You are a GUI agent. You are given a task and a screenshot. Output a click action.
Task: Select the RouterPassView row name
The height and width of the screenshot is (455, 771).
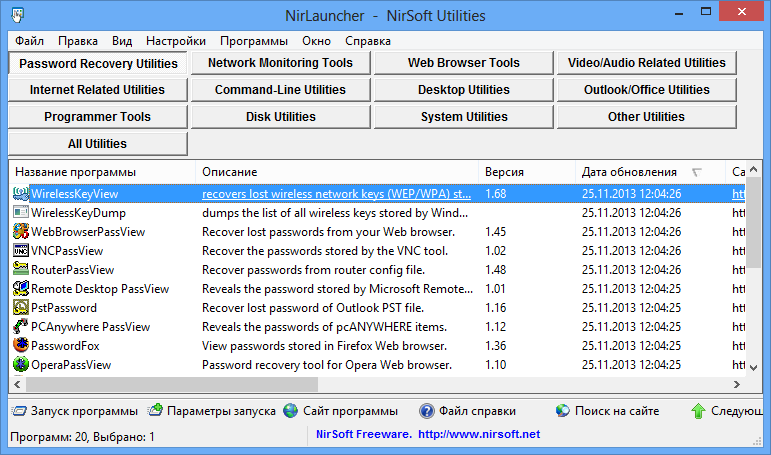72,270
